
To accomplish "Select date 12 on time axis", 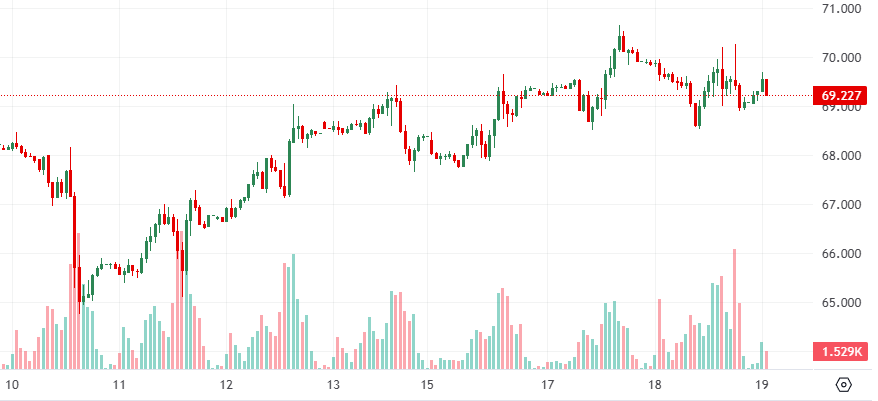I will (226, 385).
